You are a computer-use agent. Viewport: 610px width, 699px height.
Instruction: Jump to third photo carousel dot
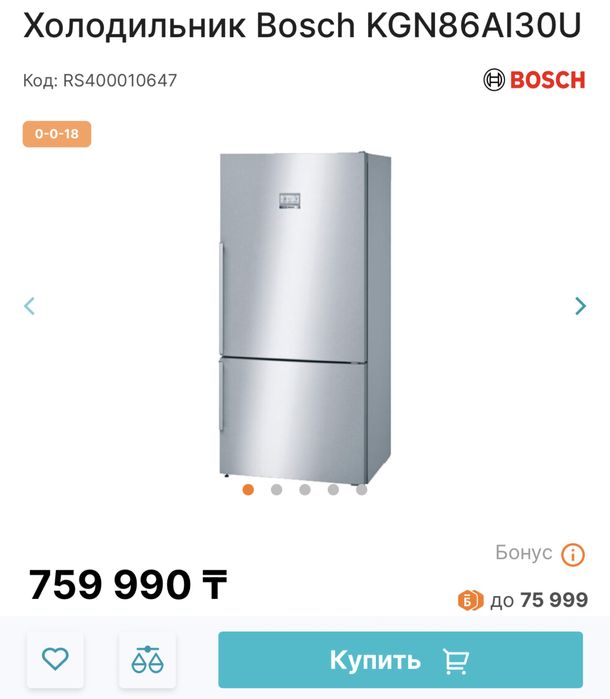pos(305,489)
